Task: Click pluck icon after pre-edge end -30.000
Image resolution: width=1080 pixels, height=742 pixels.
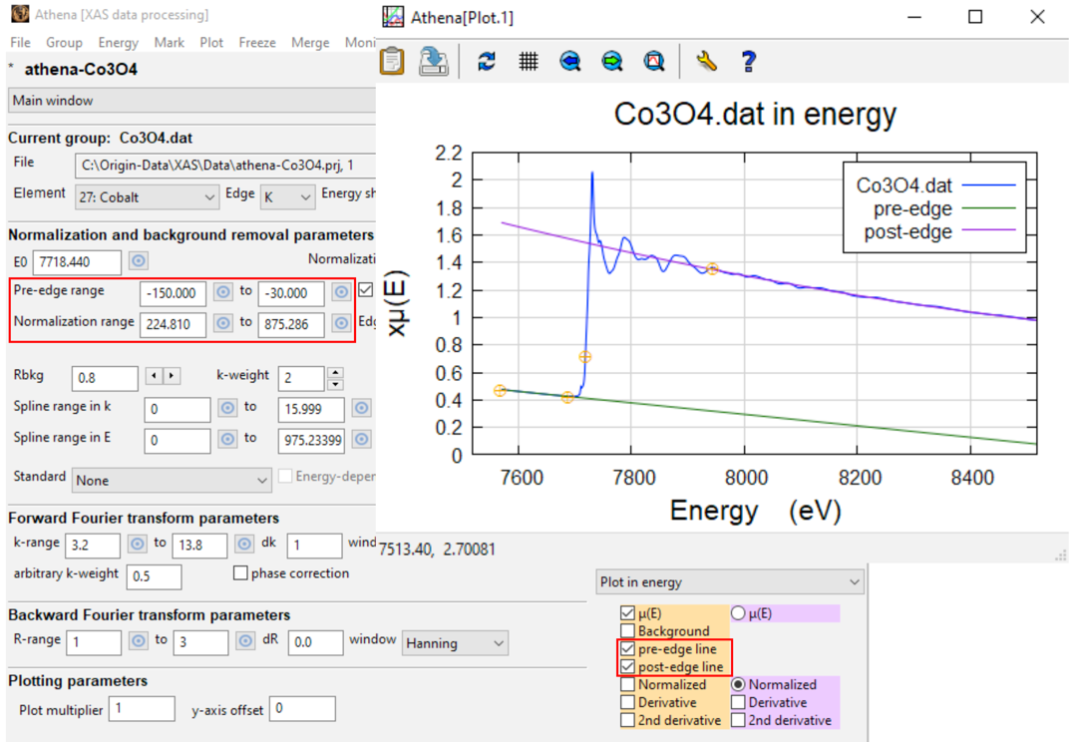Action: (341, 292)
